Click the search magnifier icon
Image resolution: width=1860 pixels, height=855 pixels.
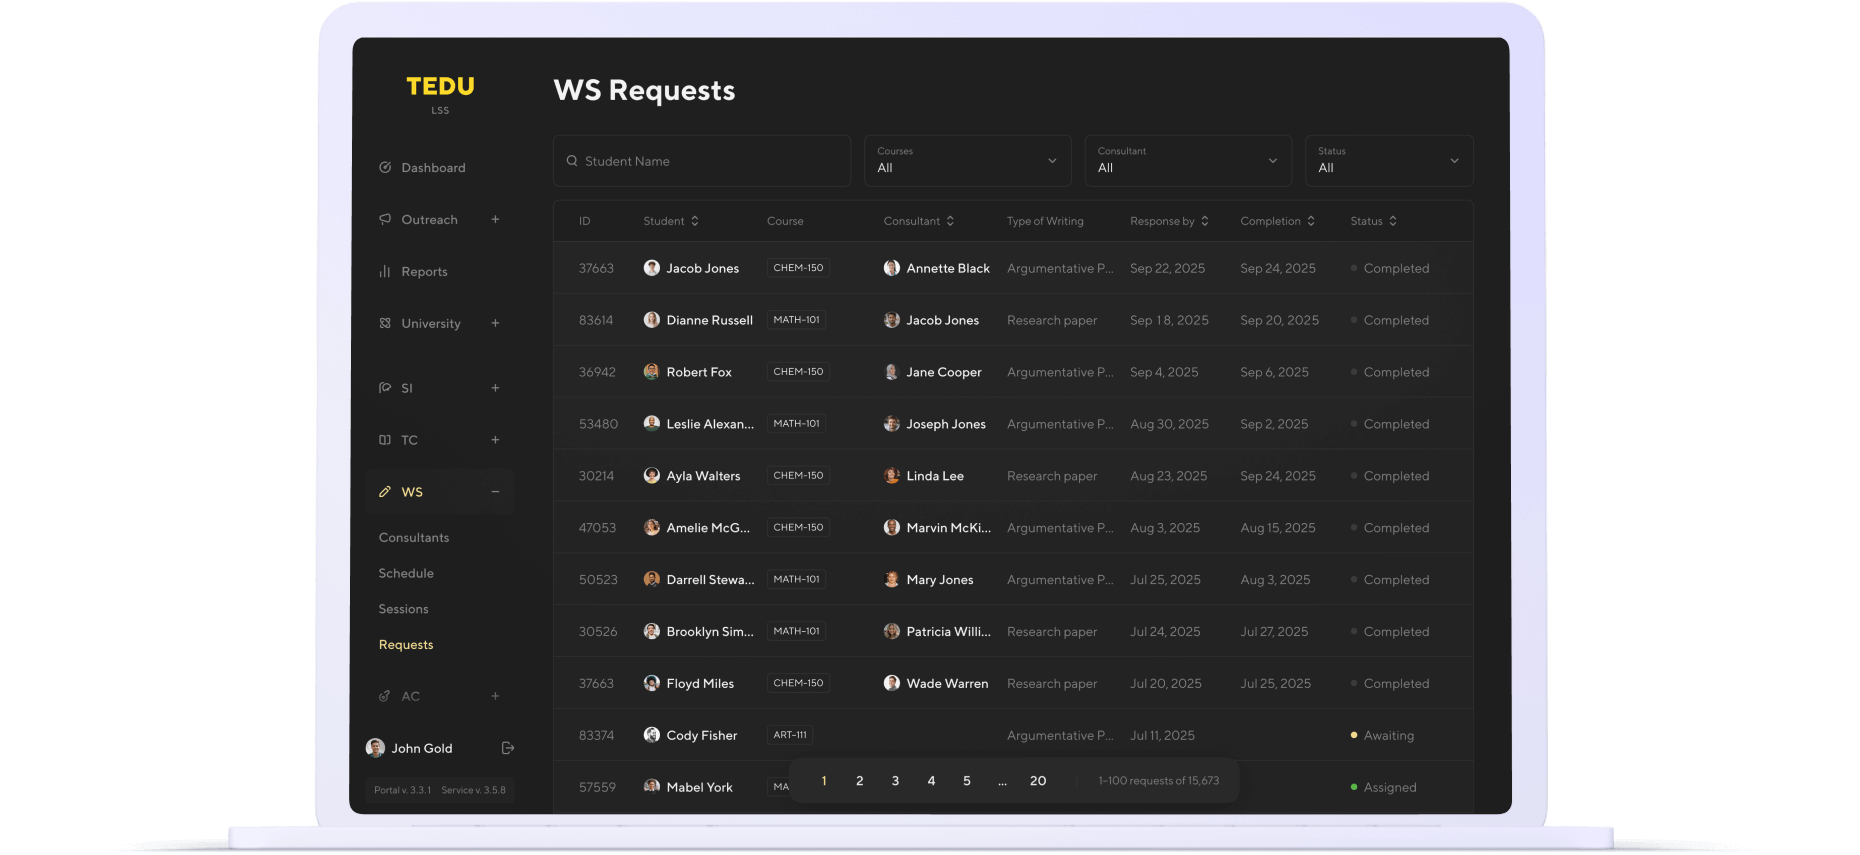coord(572,161)
